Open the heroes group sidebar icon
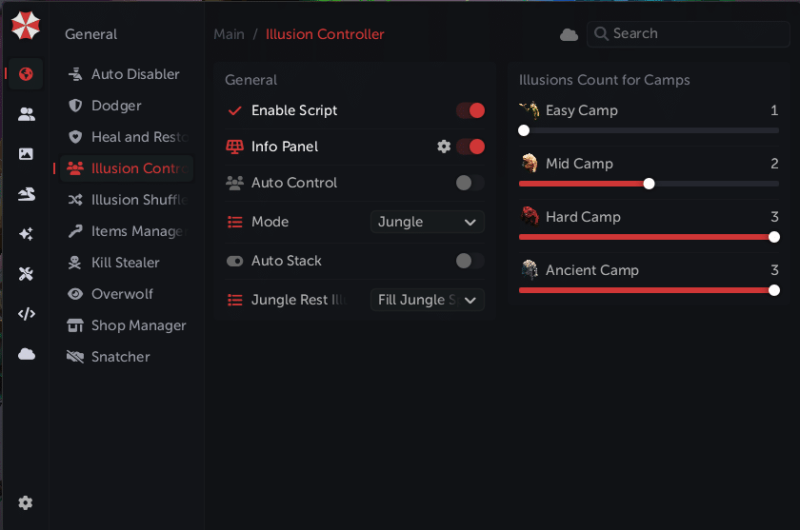The image size is (800, 530). pyautogui.click(x=26, y=114)
